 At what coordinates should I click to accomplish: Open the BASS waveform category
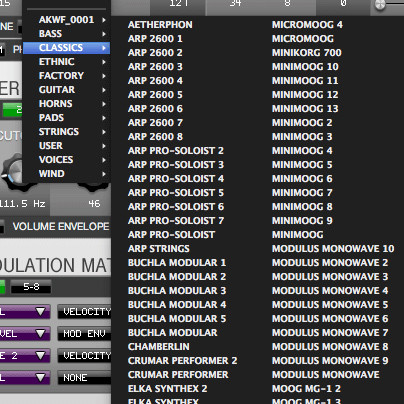[x=66, y=34]
